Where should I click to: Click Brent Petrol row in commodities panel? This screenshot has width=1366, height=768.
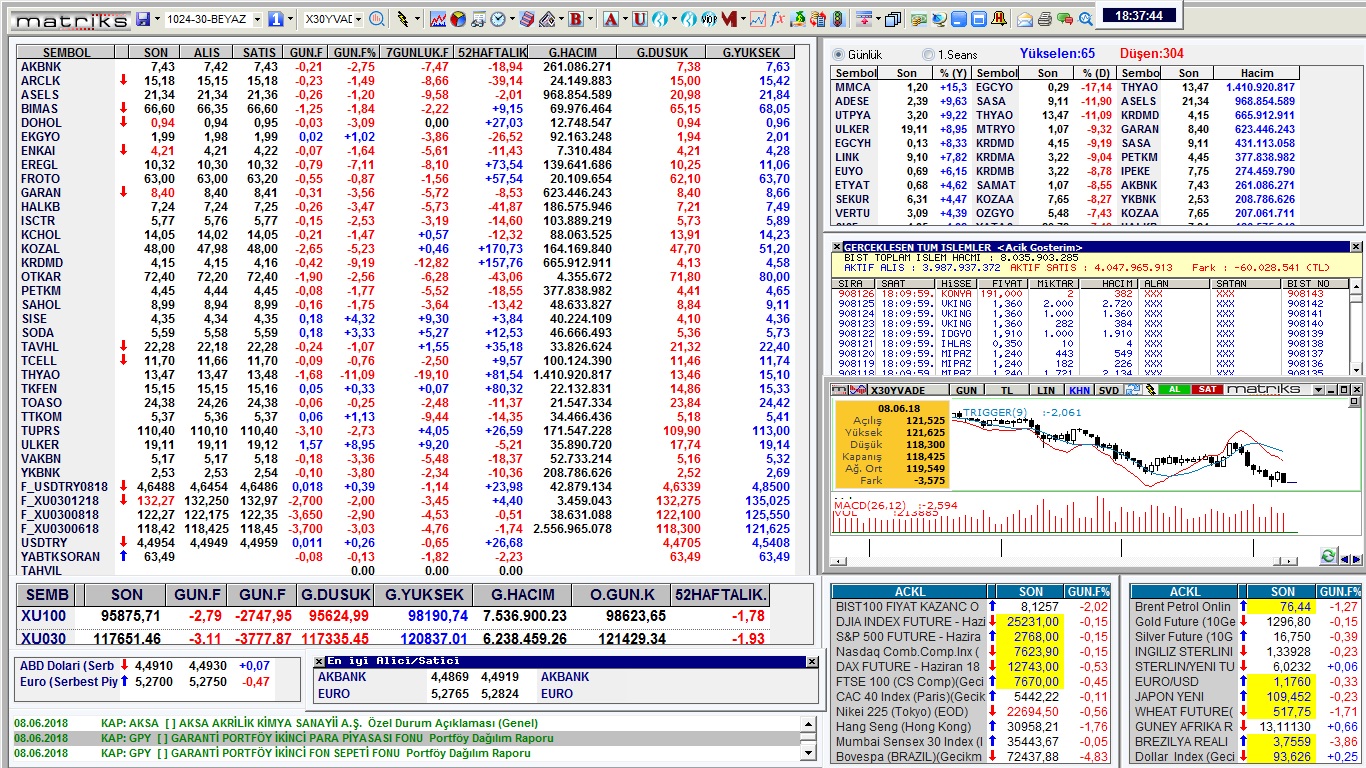point(1245,607)
